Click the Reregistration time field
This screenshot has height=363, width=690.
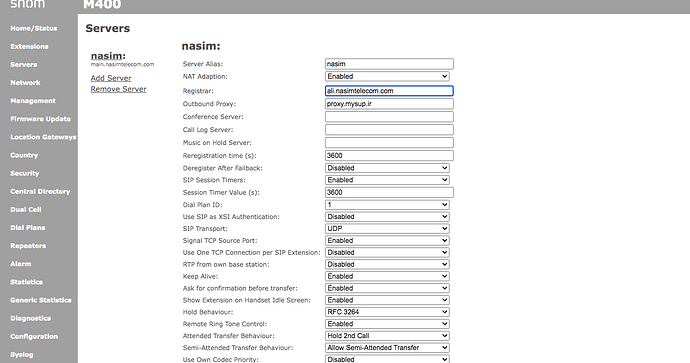(x=389, y=155)
